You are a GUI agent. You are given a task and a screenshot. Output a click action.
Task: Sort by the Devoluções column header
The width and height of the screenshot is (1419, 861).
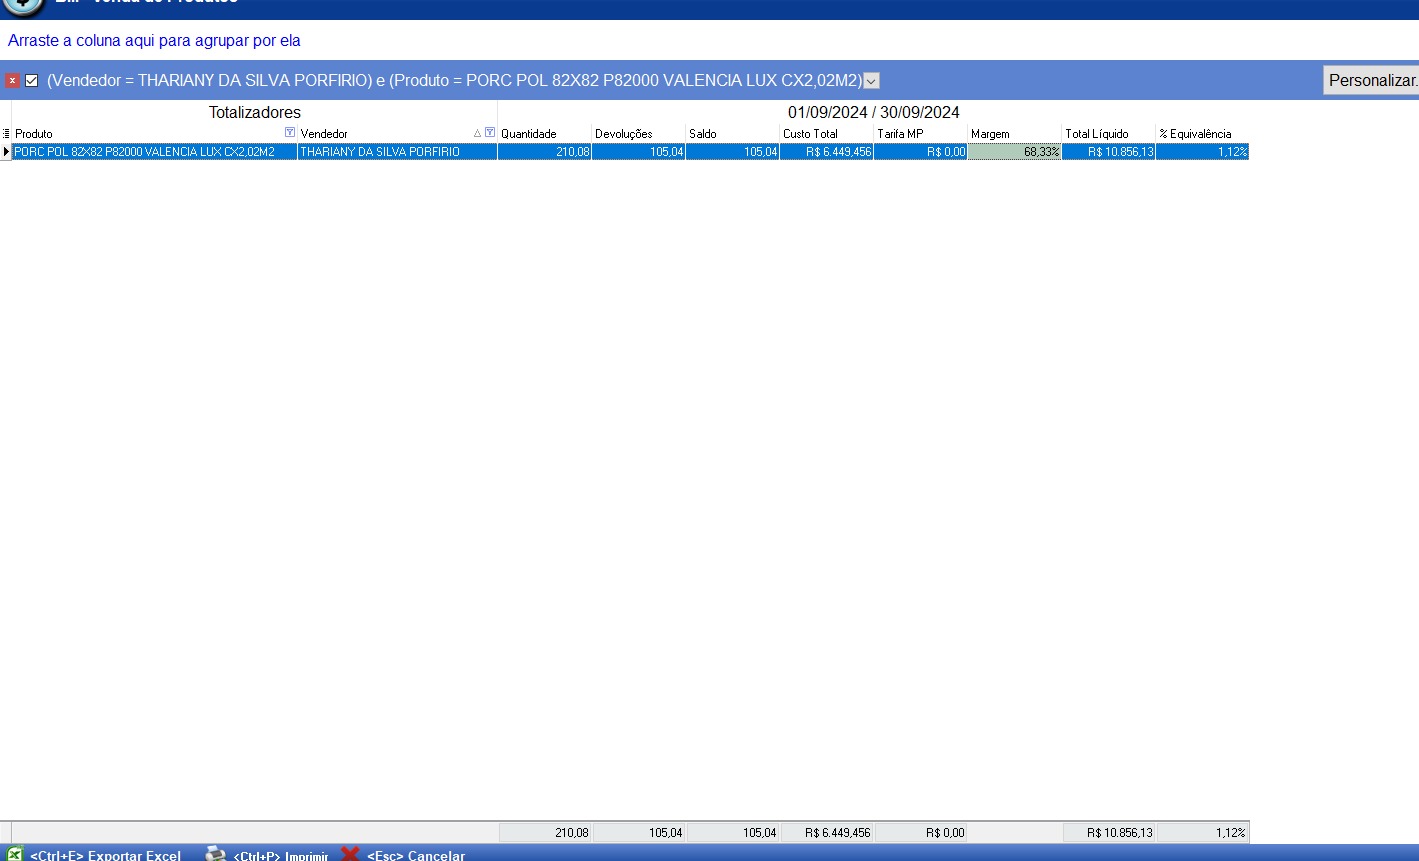(x=638, y=133)
